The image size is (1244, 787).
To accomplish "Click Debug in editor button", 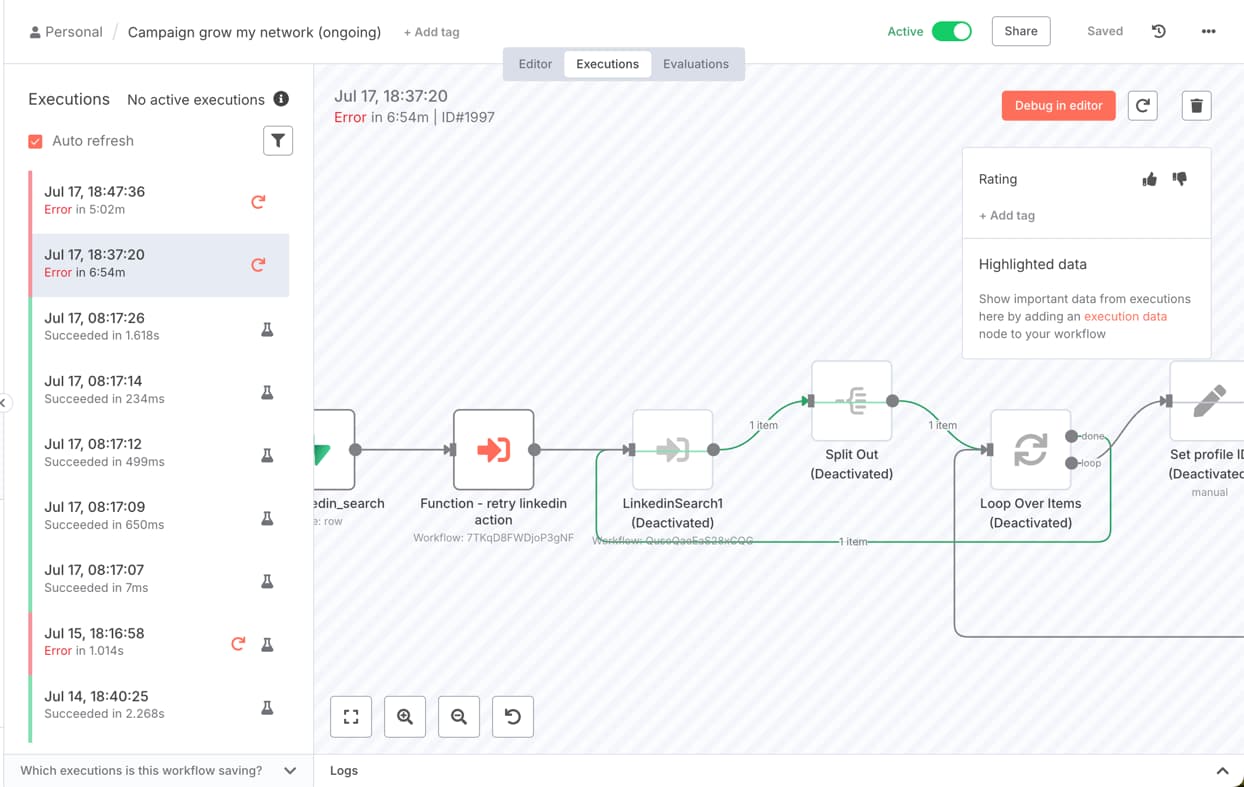I will [x=1058, y=105].
